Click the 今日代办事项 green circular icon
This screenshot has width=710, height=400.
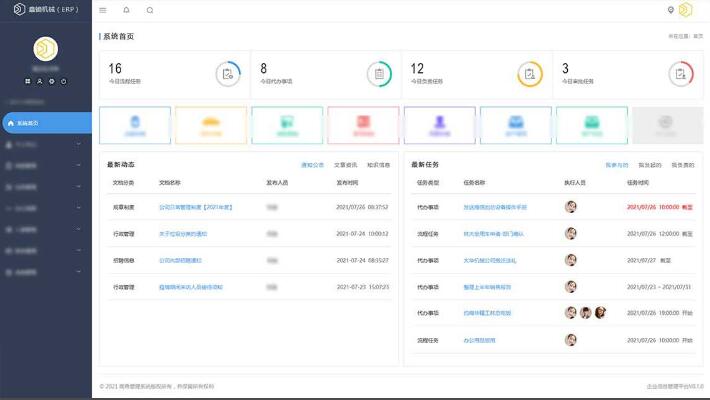[x=379, y=73]
